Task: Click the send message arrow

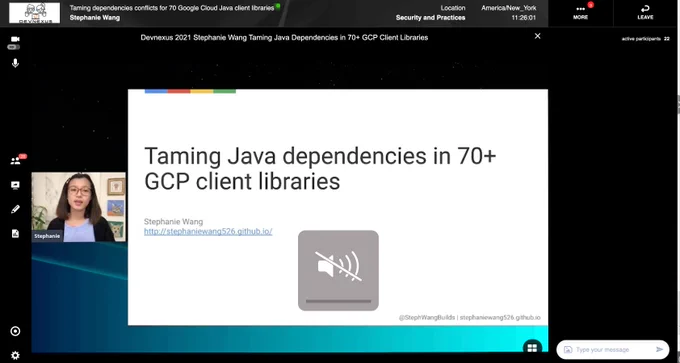Action: point(660,350)
